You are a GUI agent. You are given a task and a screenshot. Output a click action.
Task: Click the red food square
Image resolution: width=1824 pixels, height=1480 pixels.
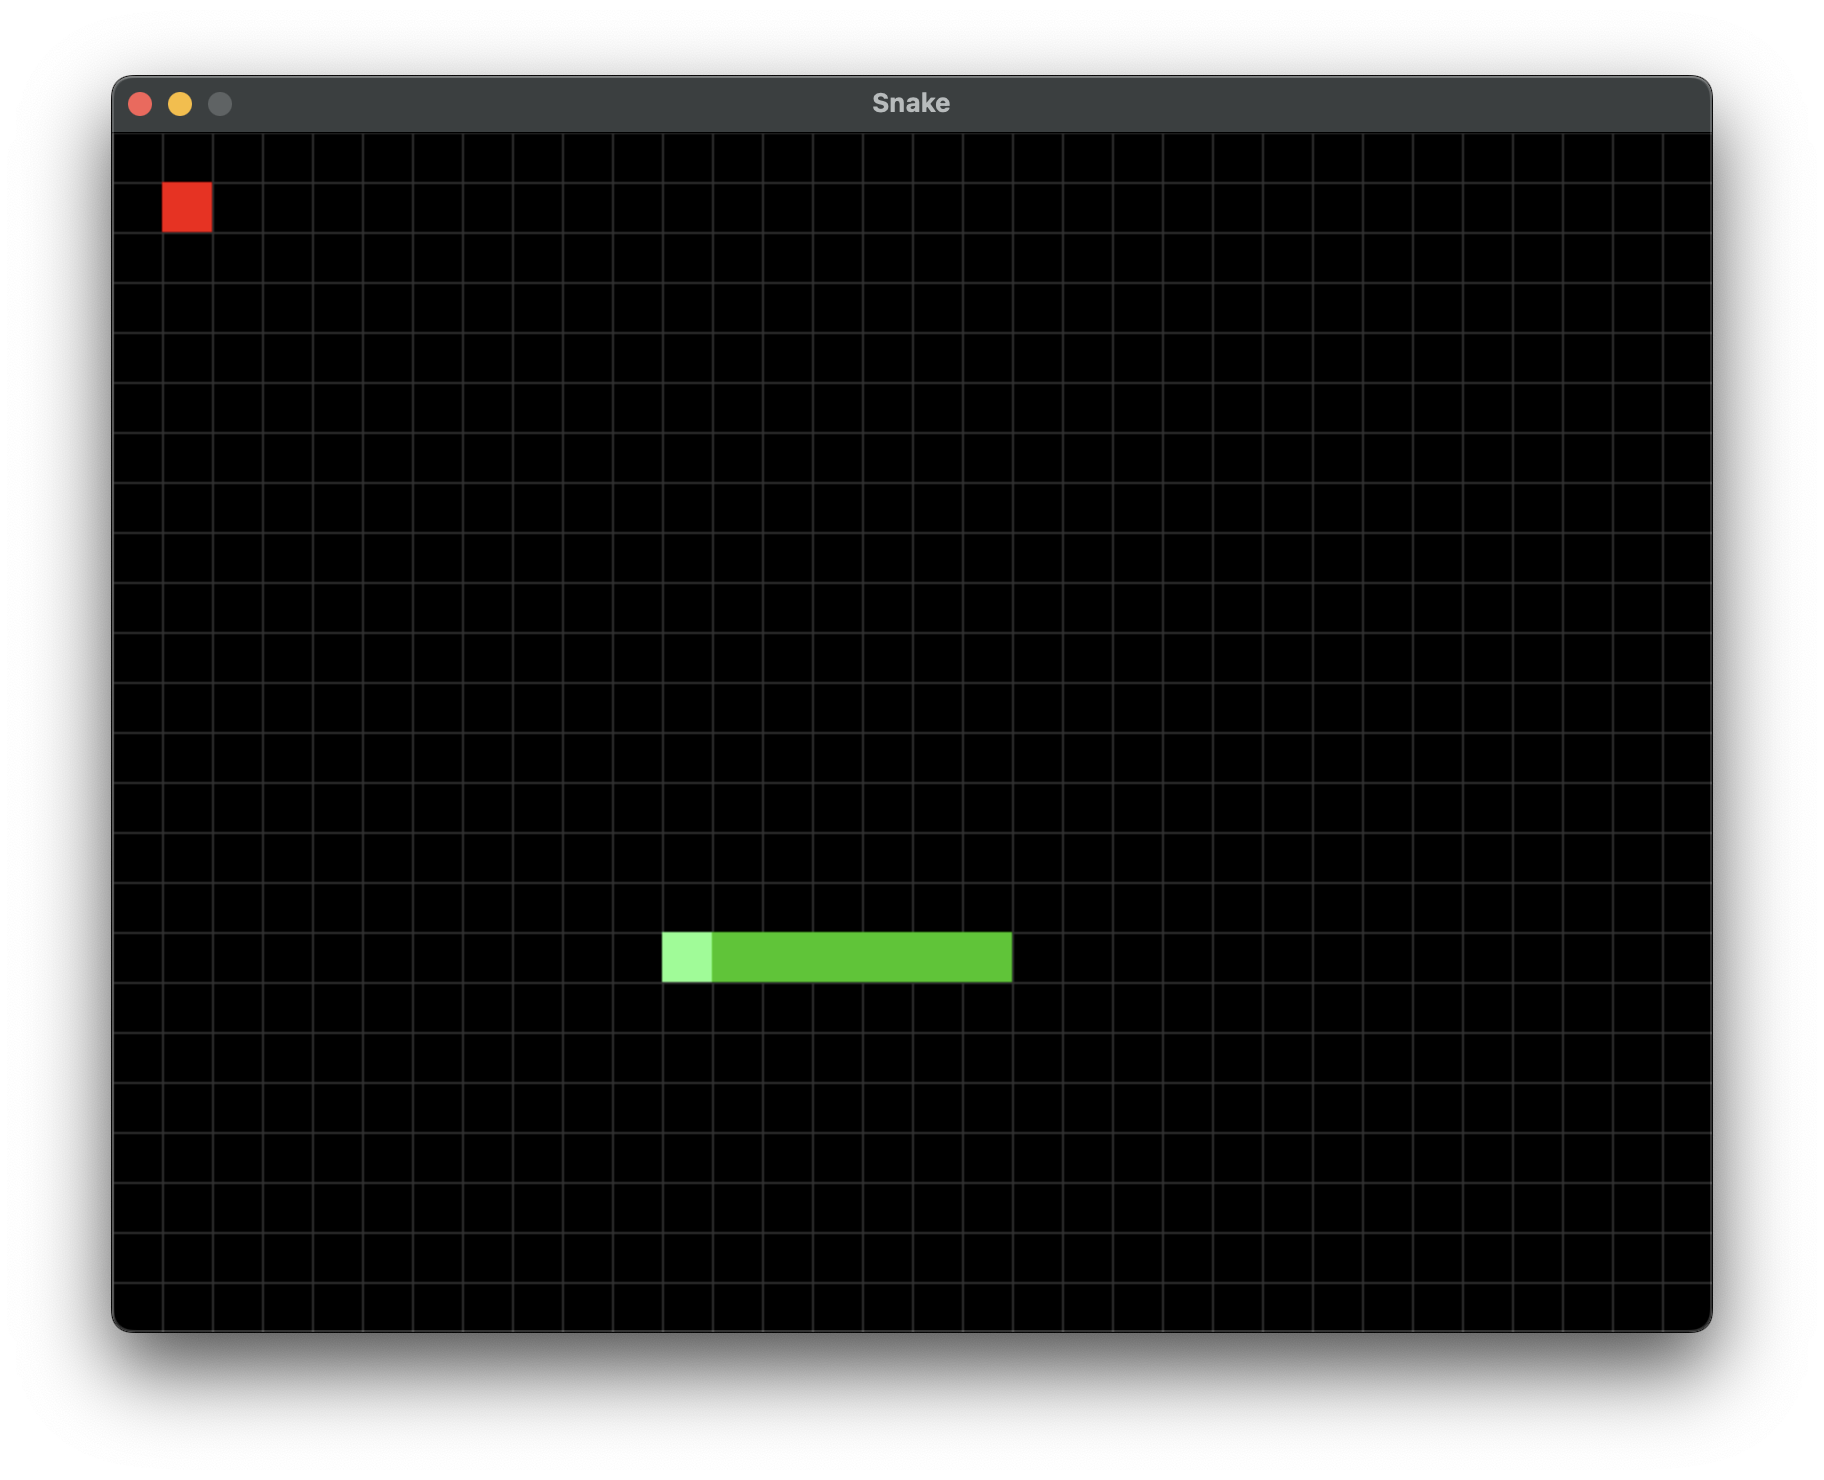coord(187,207)
